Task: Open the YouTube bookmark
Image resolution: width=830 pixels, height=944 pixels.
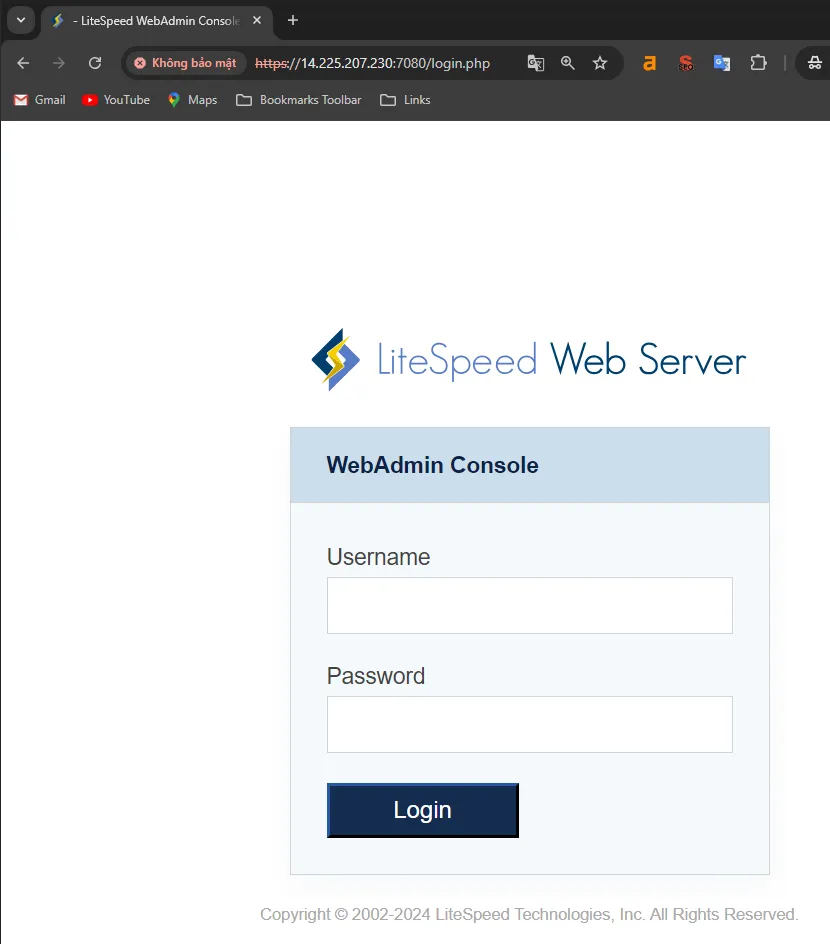Action: (116, 100)
